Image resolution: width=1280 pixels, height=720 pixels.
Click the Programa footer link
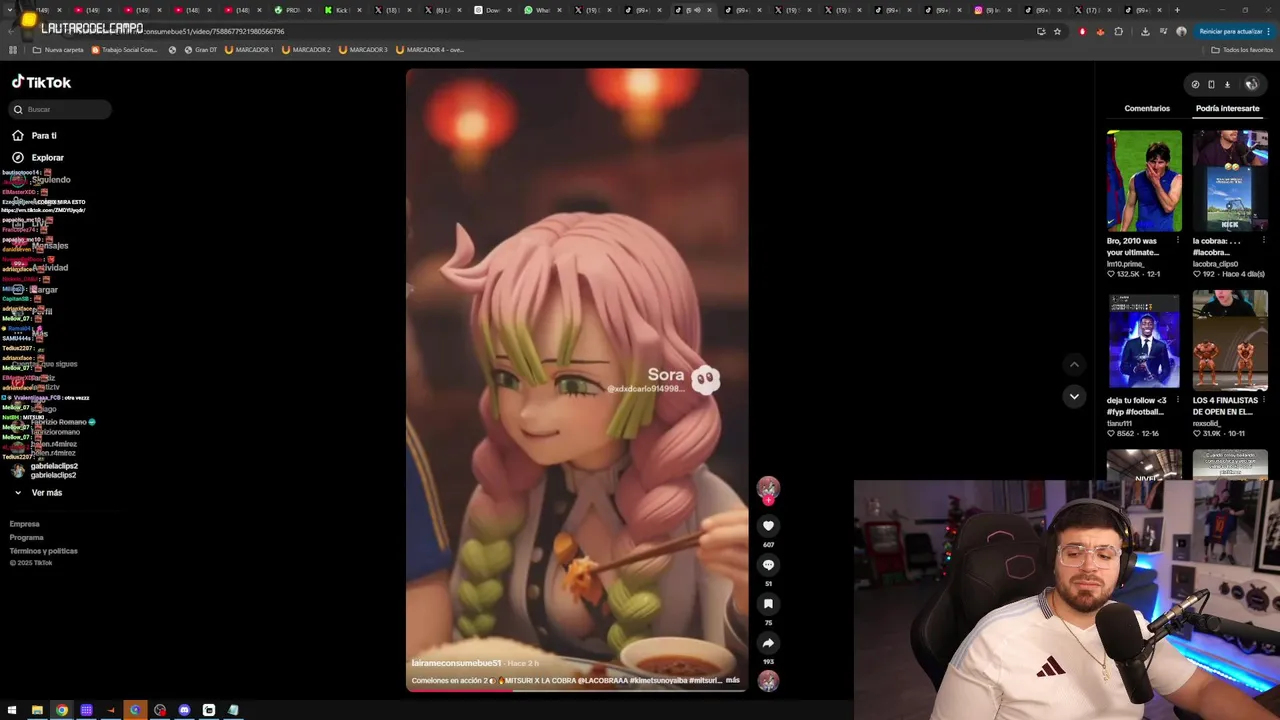point(27,537)
